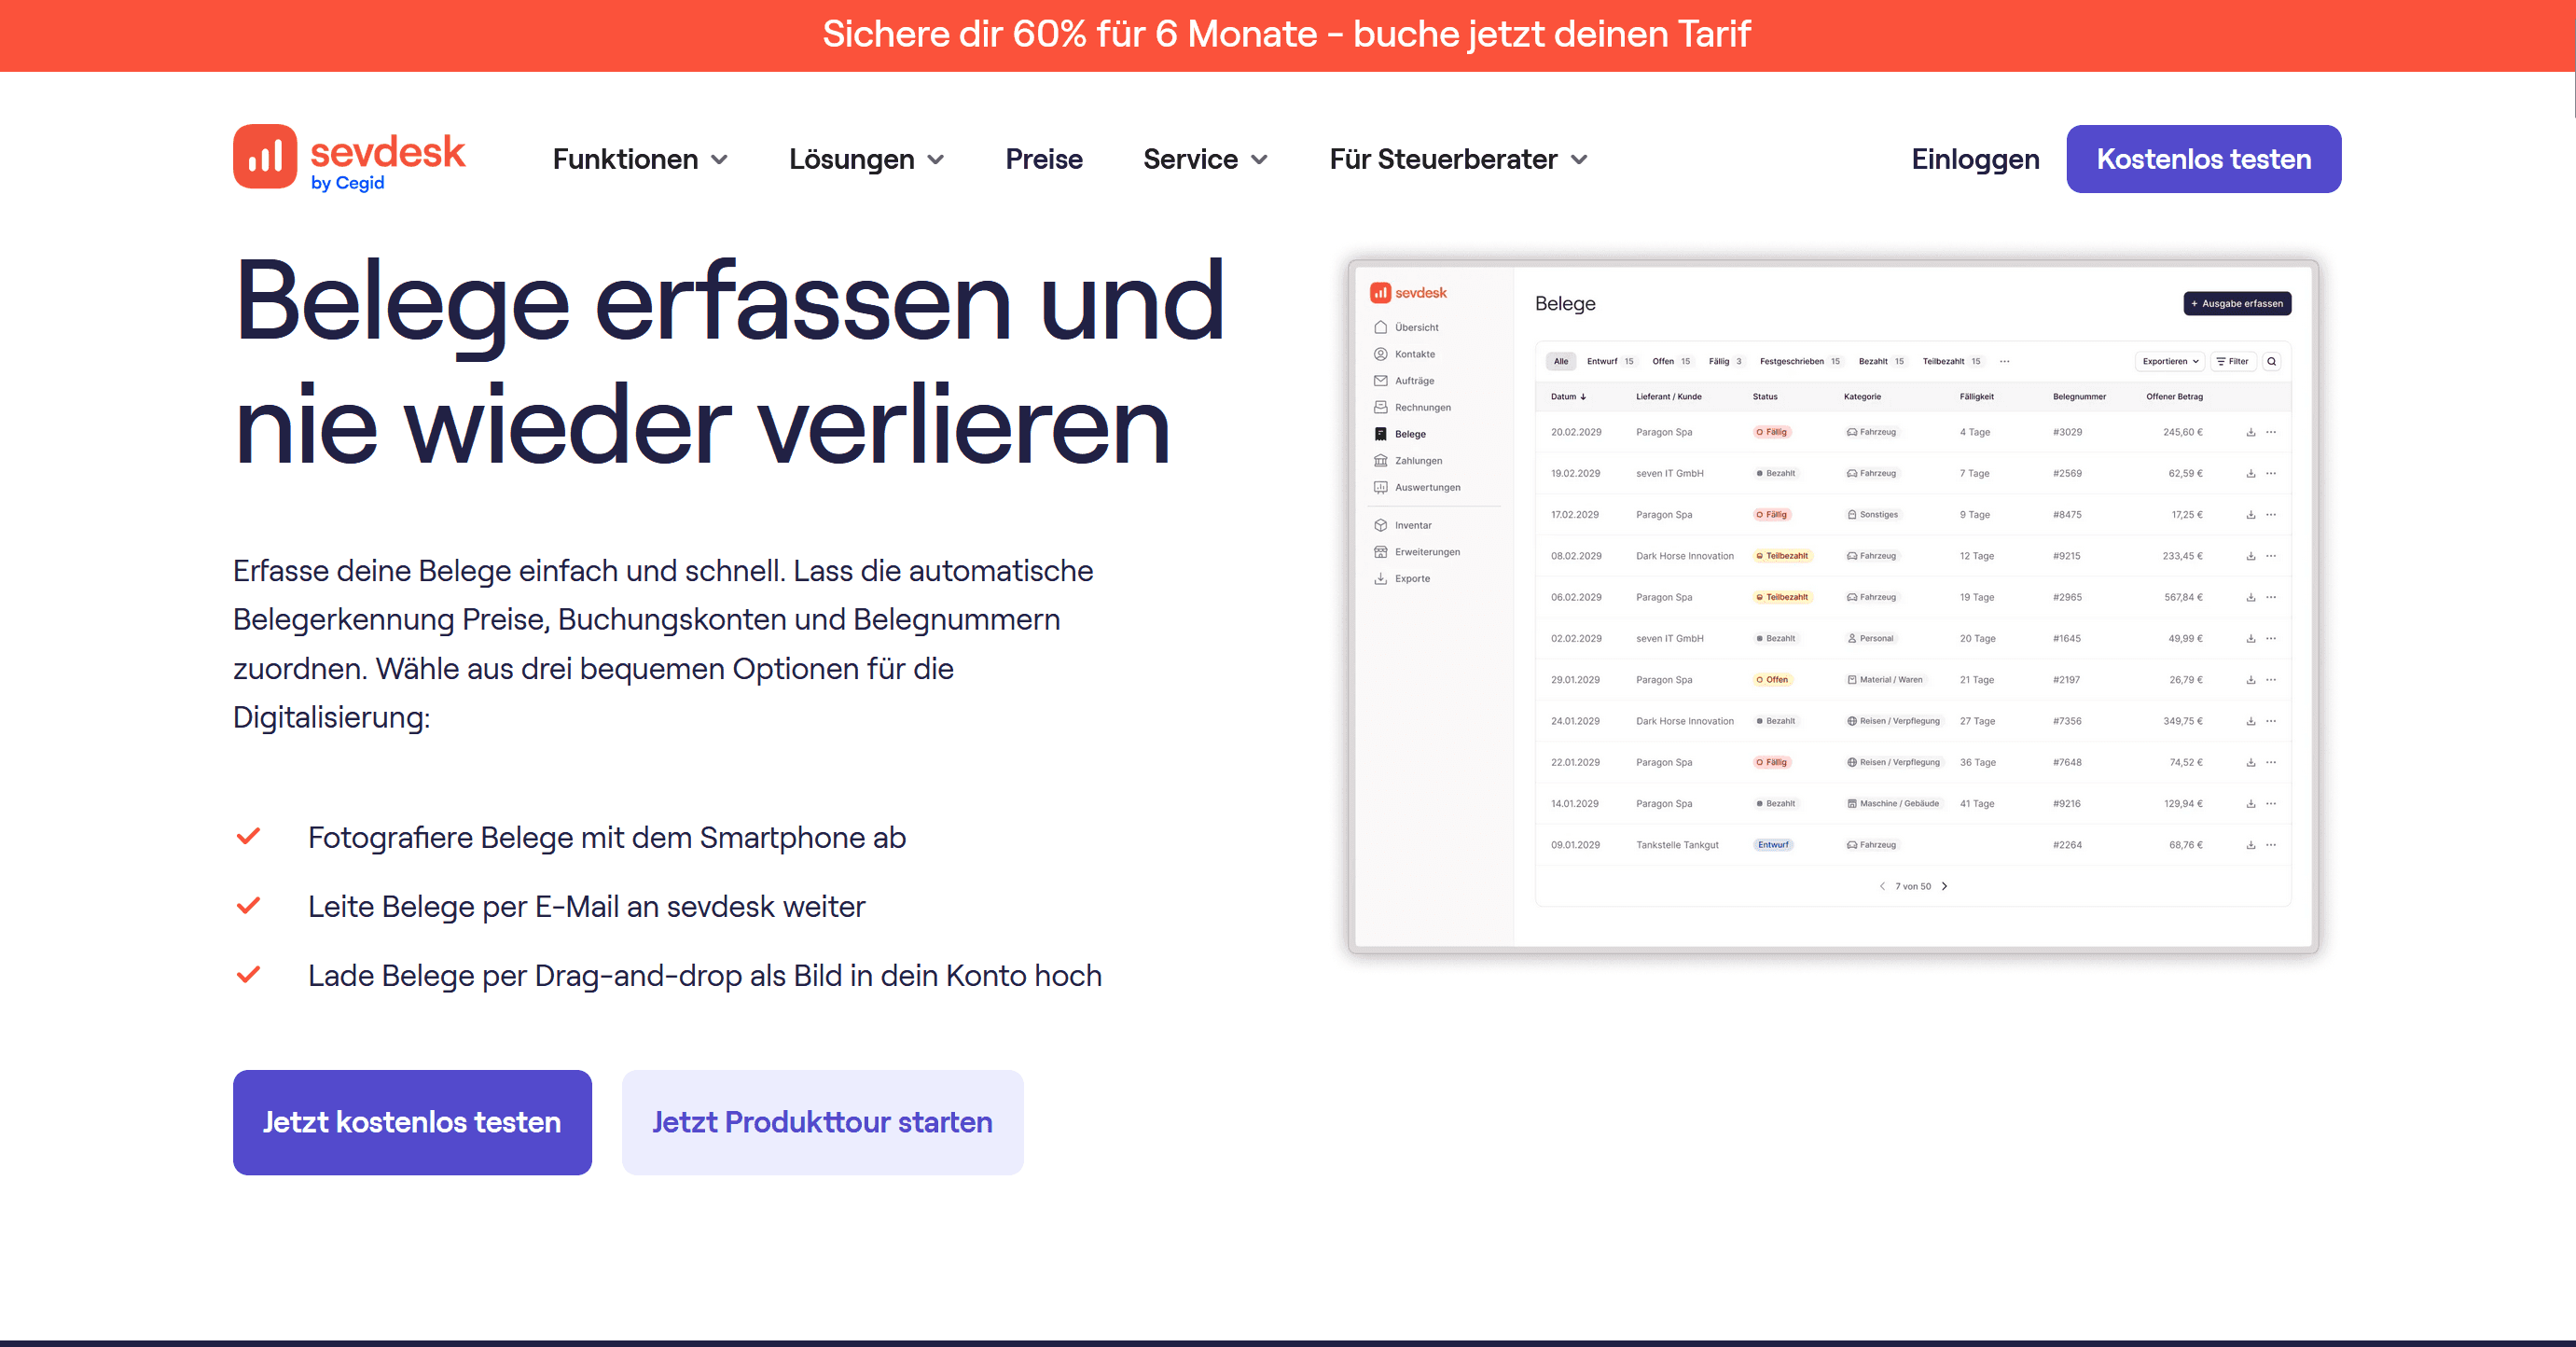Download the receipt #9215

pyautogui.click(x=2250, y=556)
